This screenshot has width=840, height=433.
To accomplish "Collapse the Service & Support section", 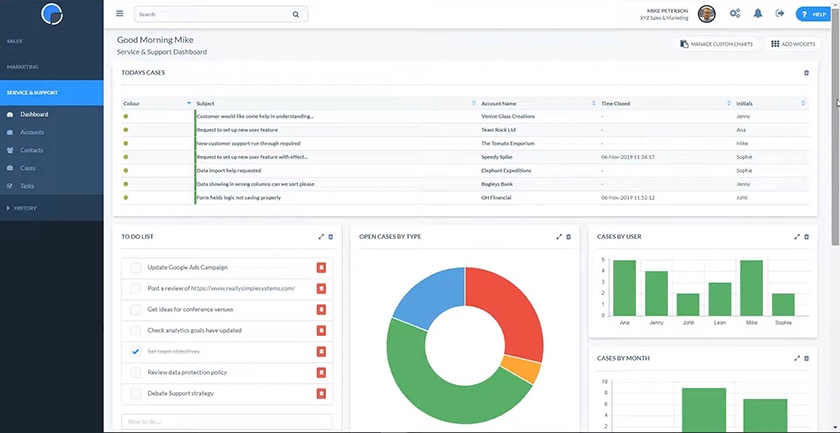I will tap(51, 93).
